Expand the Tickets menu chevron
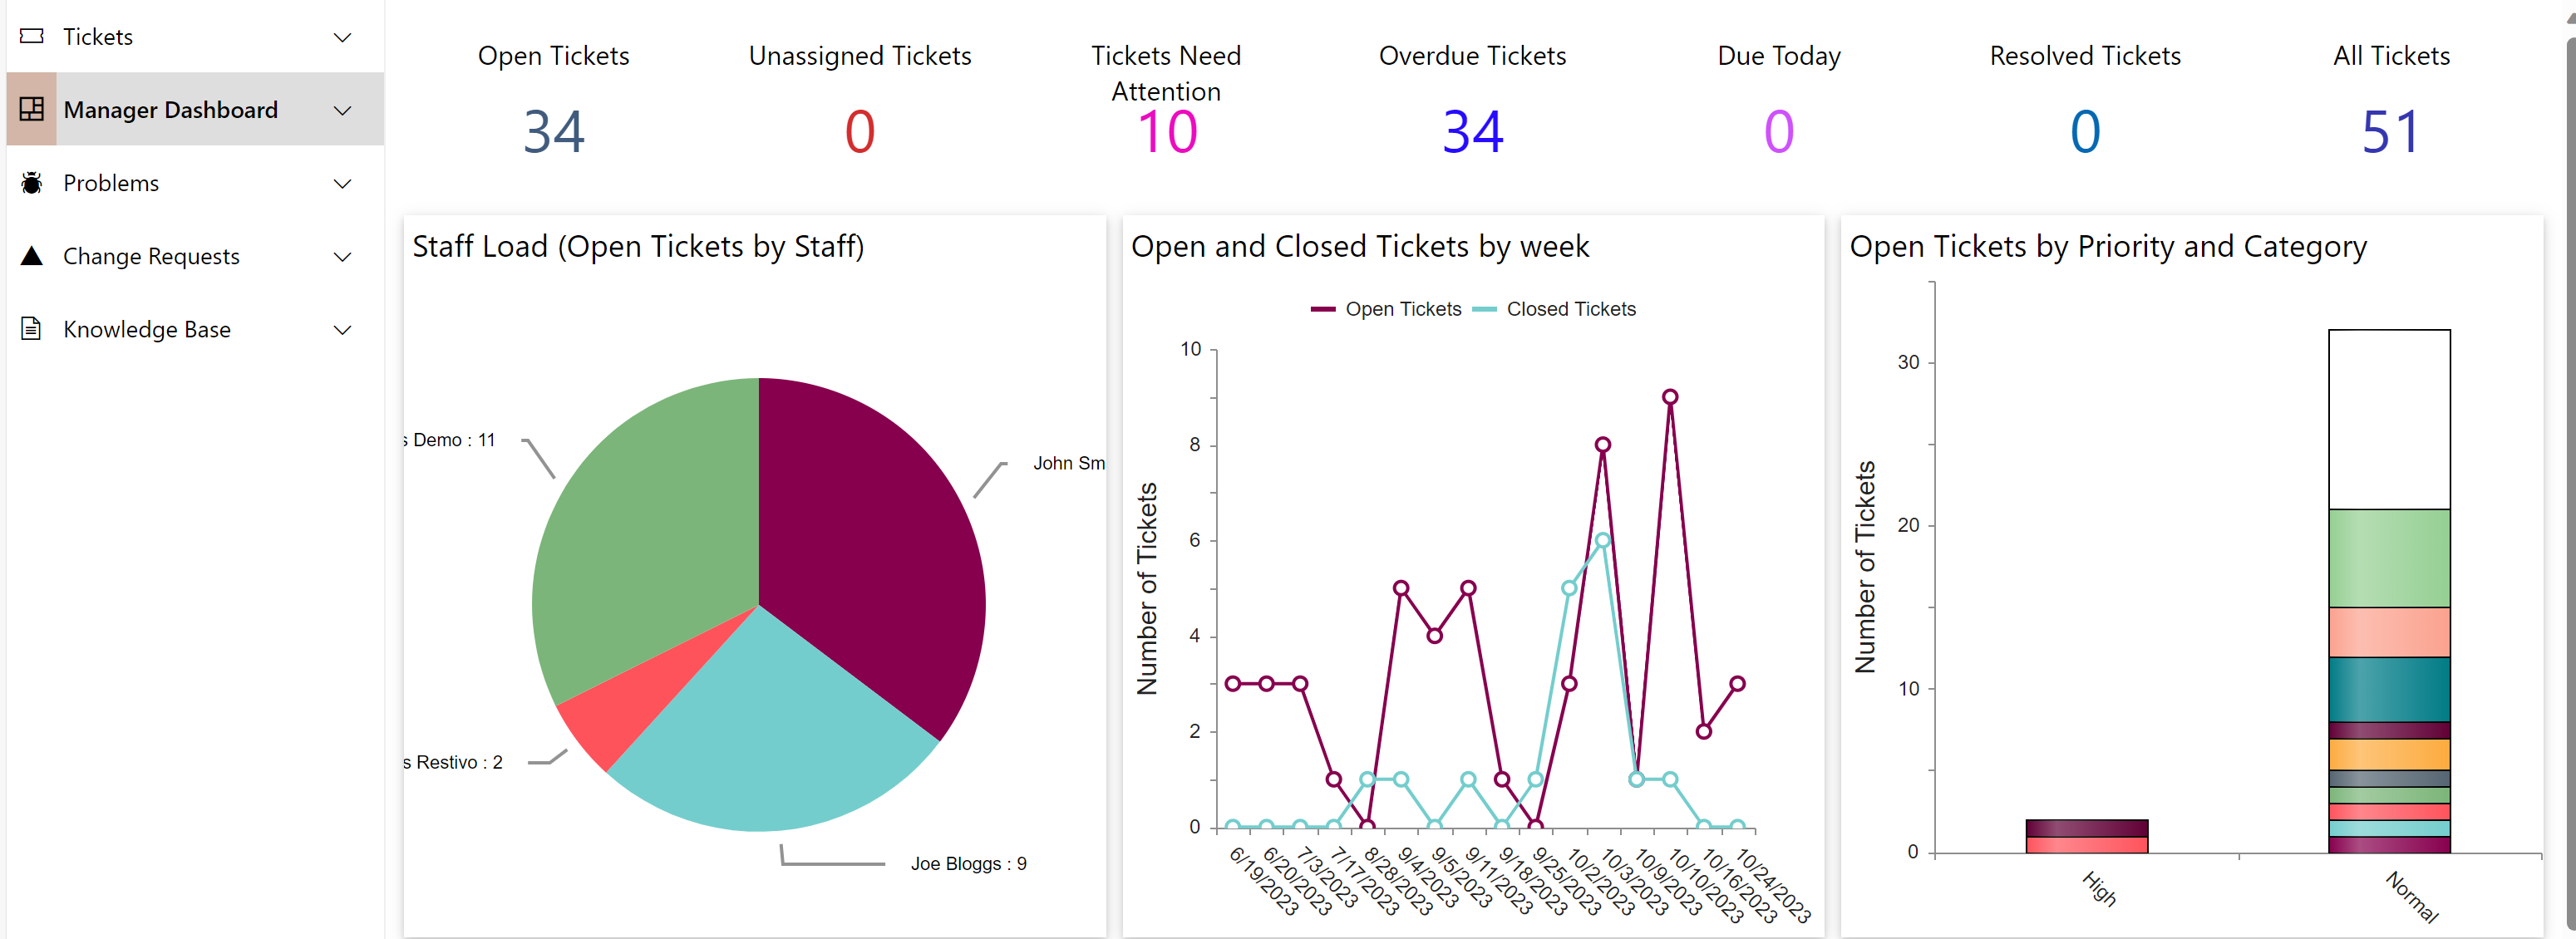Screen dimensions: 2576x939 342,37
